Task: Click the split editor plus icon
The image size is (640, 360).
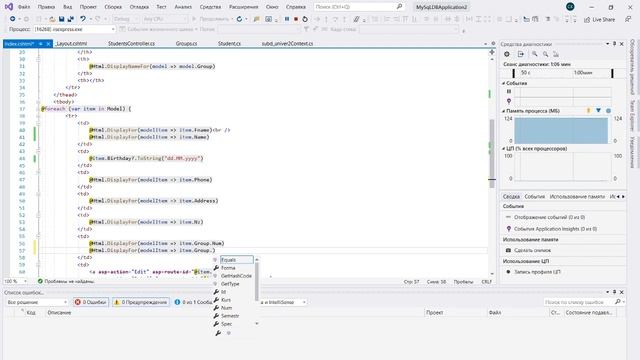Action: (x=492, y=52)
